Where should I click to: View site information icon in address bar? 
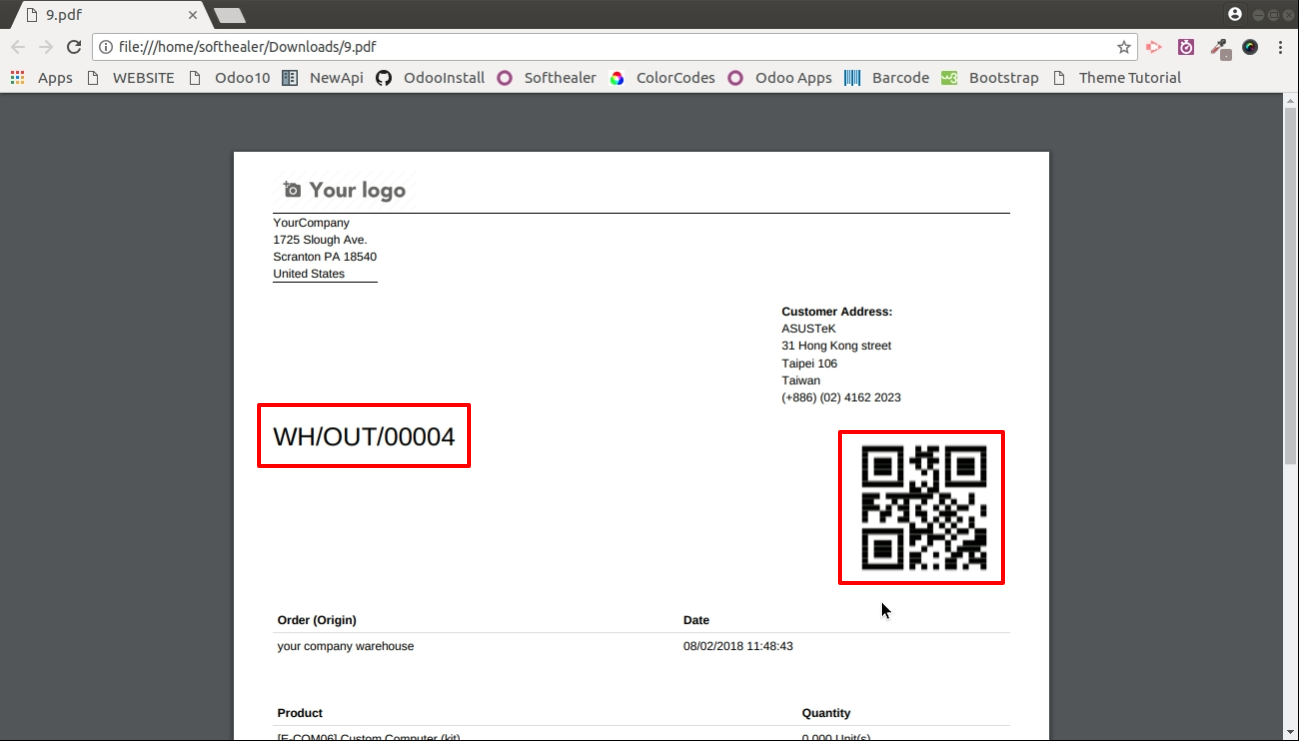(106, 47)
